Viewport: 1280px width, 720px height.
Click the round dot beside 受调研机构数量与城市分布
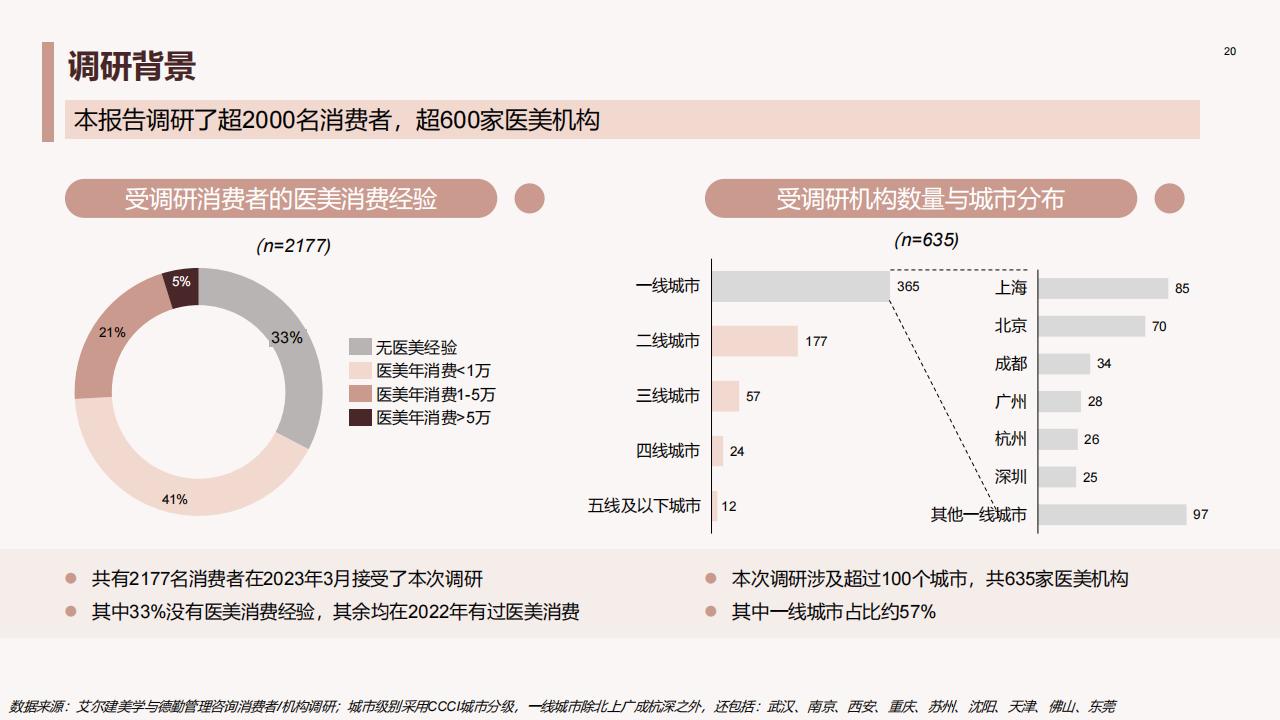(x=1169, y=199)
